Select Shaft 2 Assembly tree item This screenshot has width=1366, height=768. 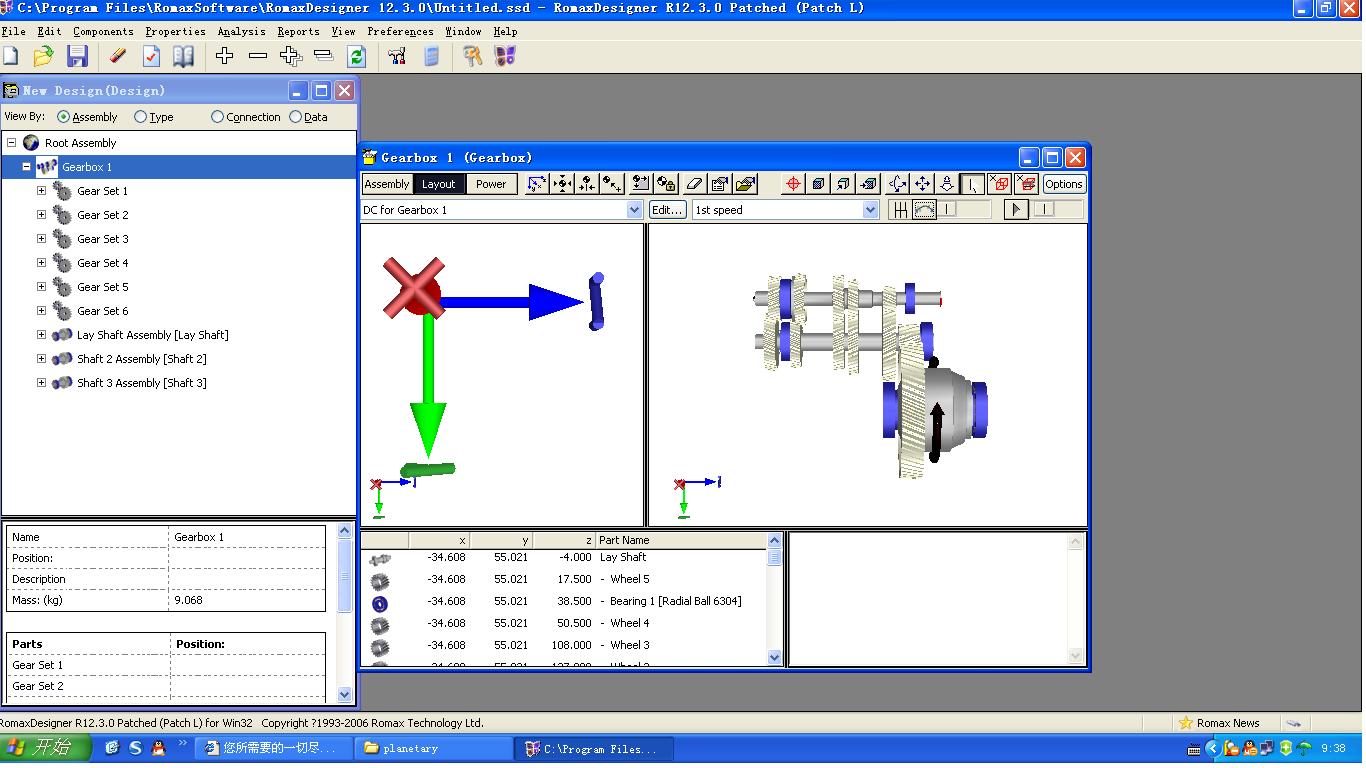click(142, 359)
